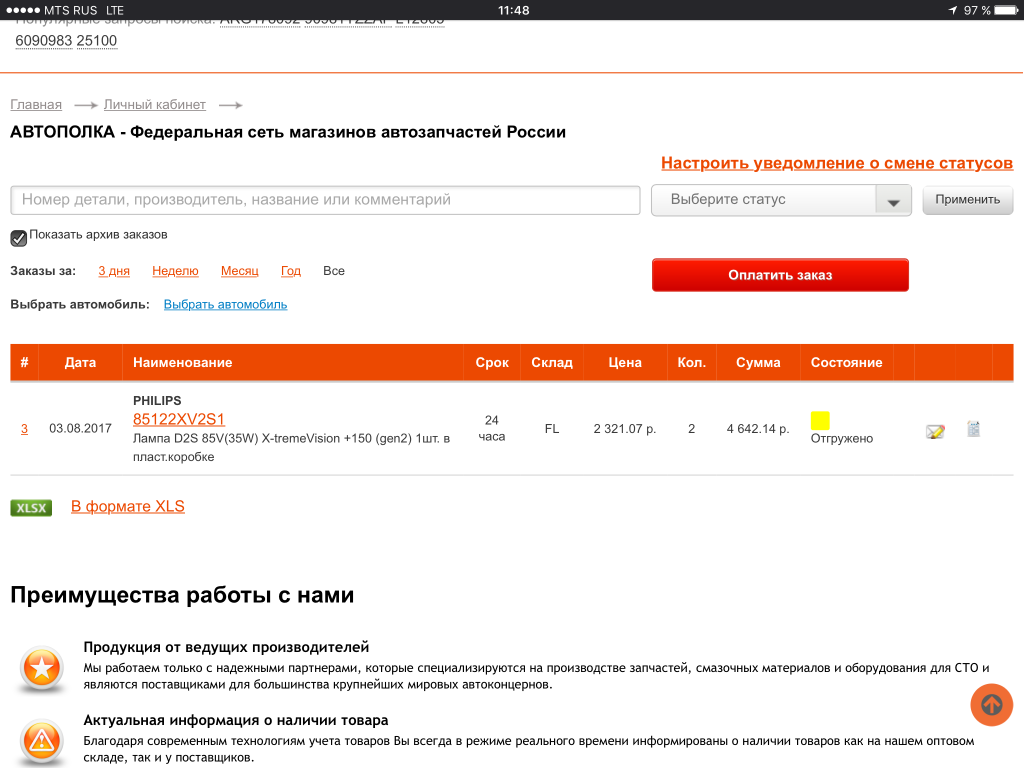Viewport: 1024px width, 768px height.
Task: Click the orange warning triangle availability icon
Action: (x=42, y=740)
